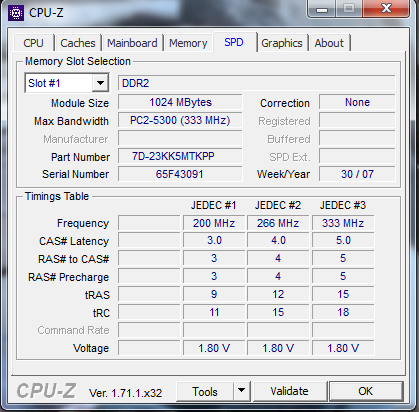419x412 pixels.
Task: Close the CPU-Z window
Action: pos(386,8)
